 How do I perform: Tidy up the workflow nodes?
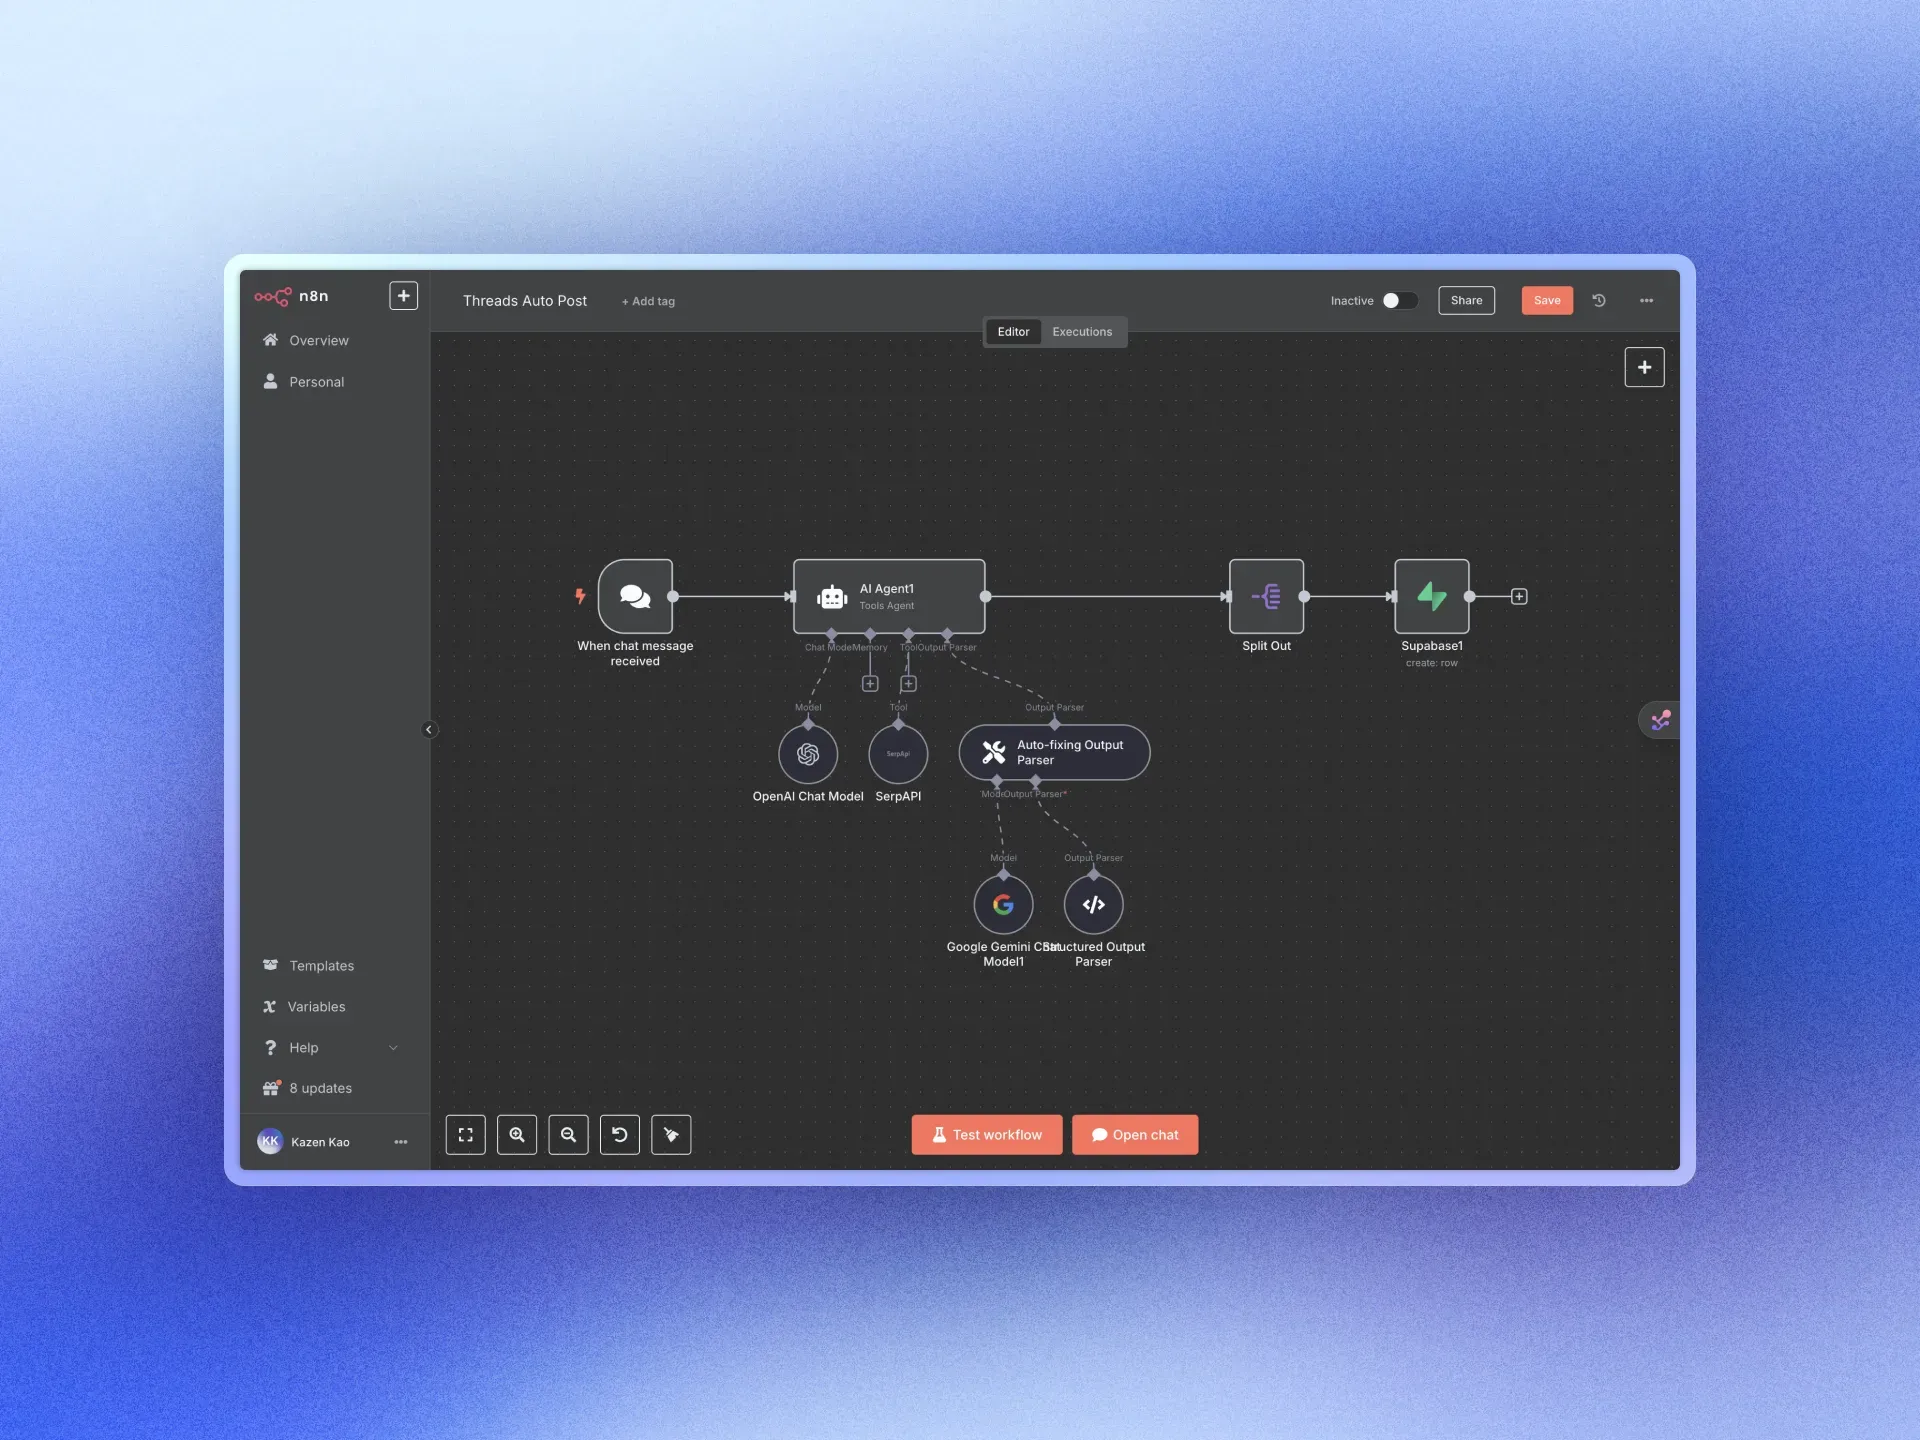point(671,1135)
